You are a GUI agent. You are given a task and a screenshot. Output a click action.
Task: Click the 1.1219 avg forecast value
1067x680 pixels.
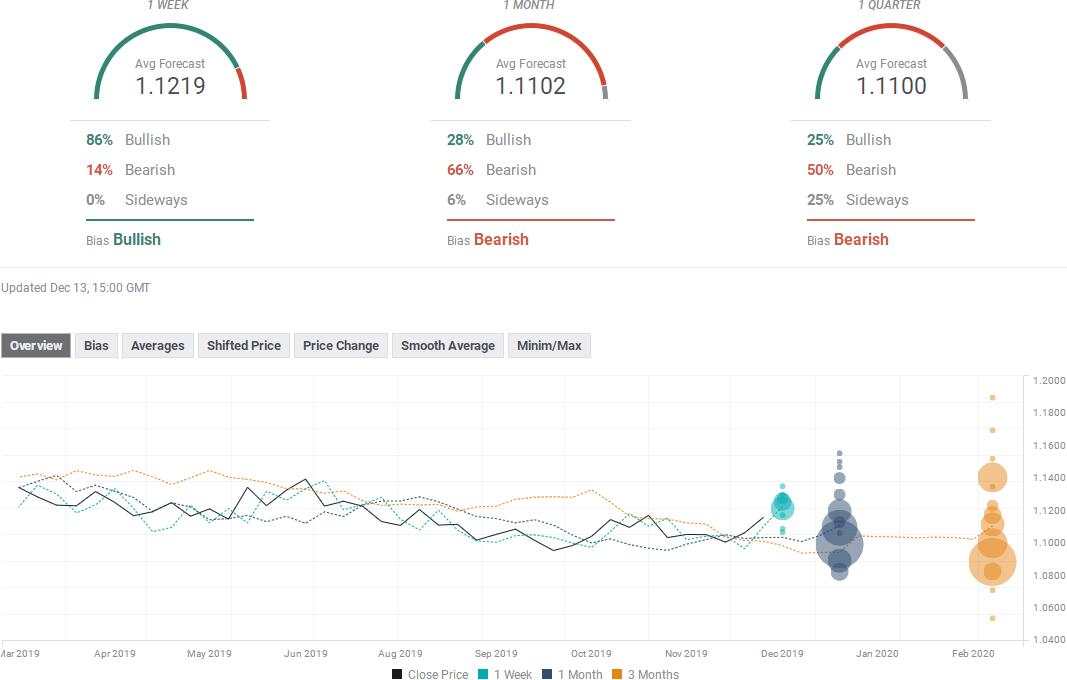click(x=170, y=86)
